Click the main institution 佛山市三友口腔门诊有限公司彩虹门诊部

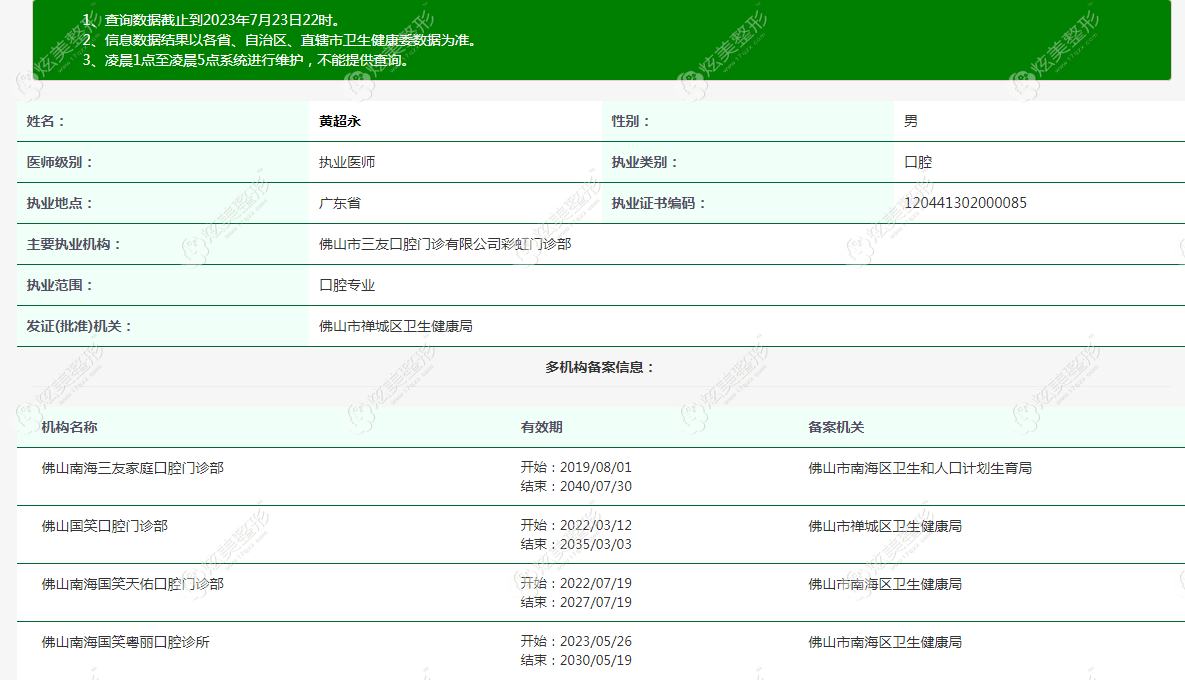click(445, 244)
